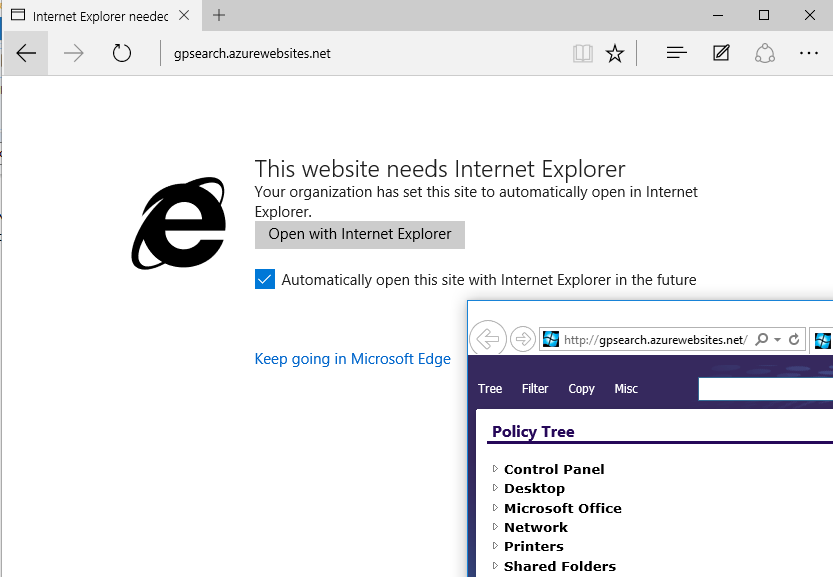Expand the Microsoft Office policy node
Viewport: 833px width, 577px height.
point(494,508)
